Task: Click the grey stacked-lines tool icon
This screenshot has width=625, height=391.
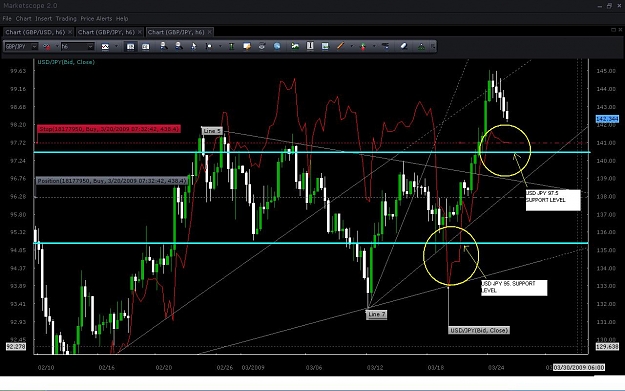Action: (385, 46)
